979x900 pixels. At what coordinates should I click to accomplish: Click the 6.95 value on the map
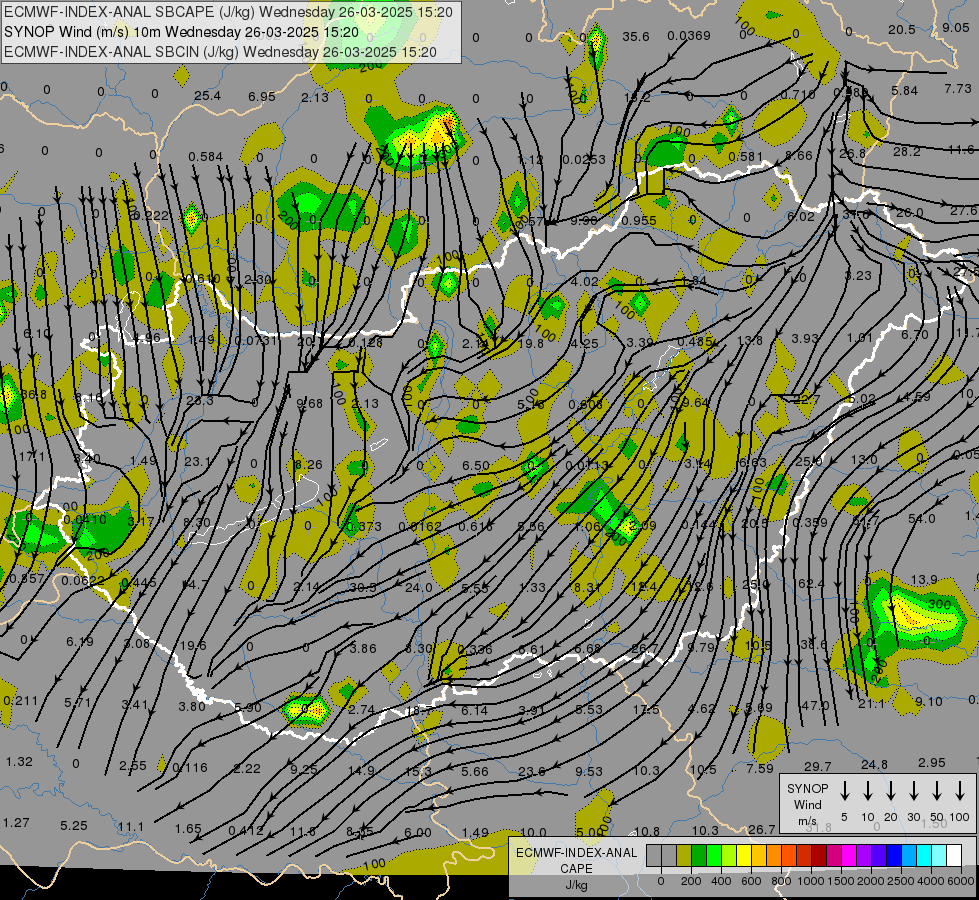click(262, 96)
